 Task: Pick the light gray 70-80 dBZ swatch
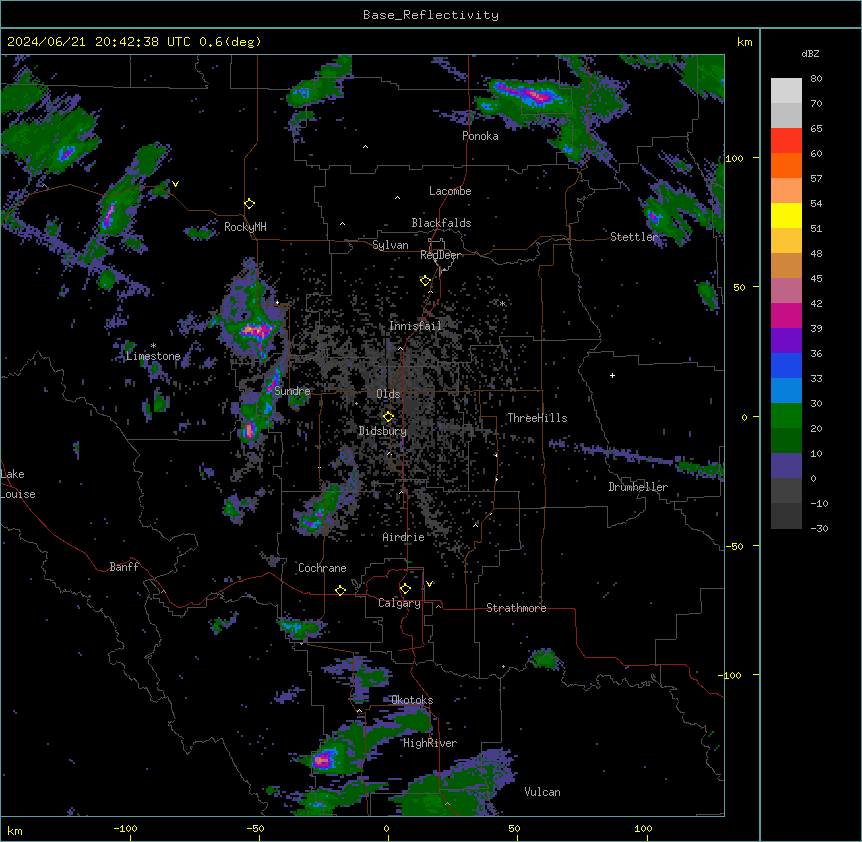coord(786,91)
